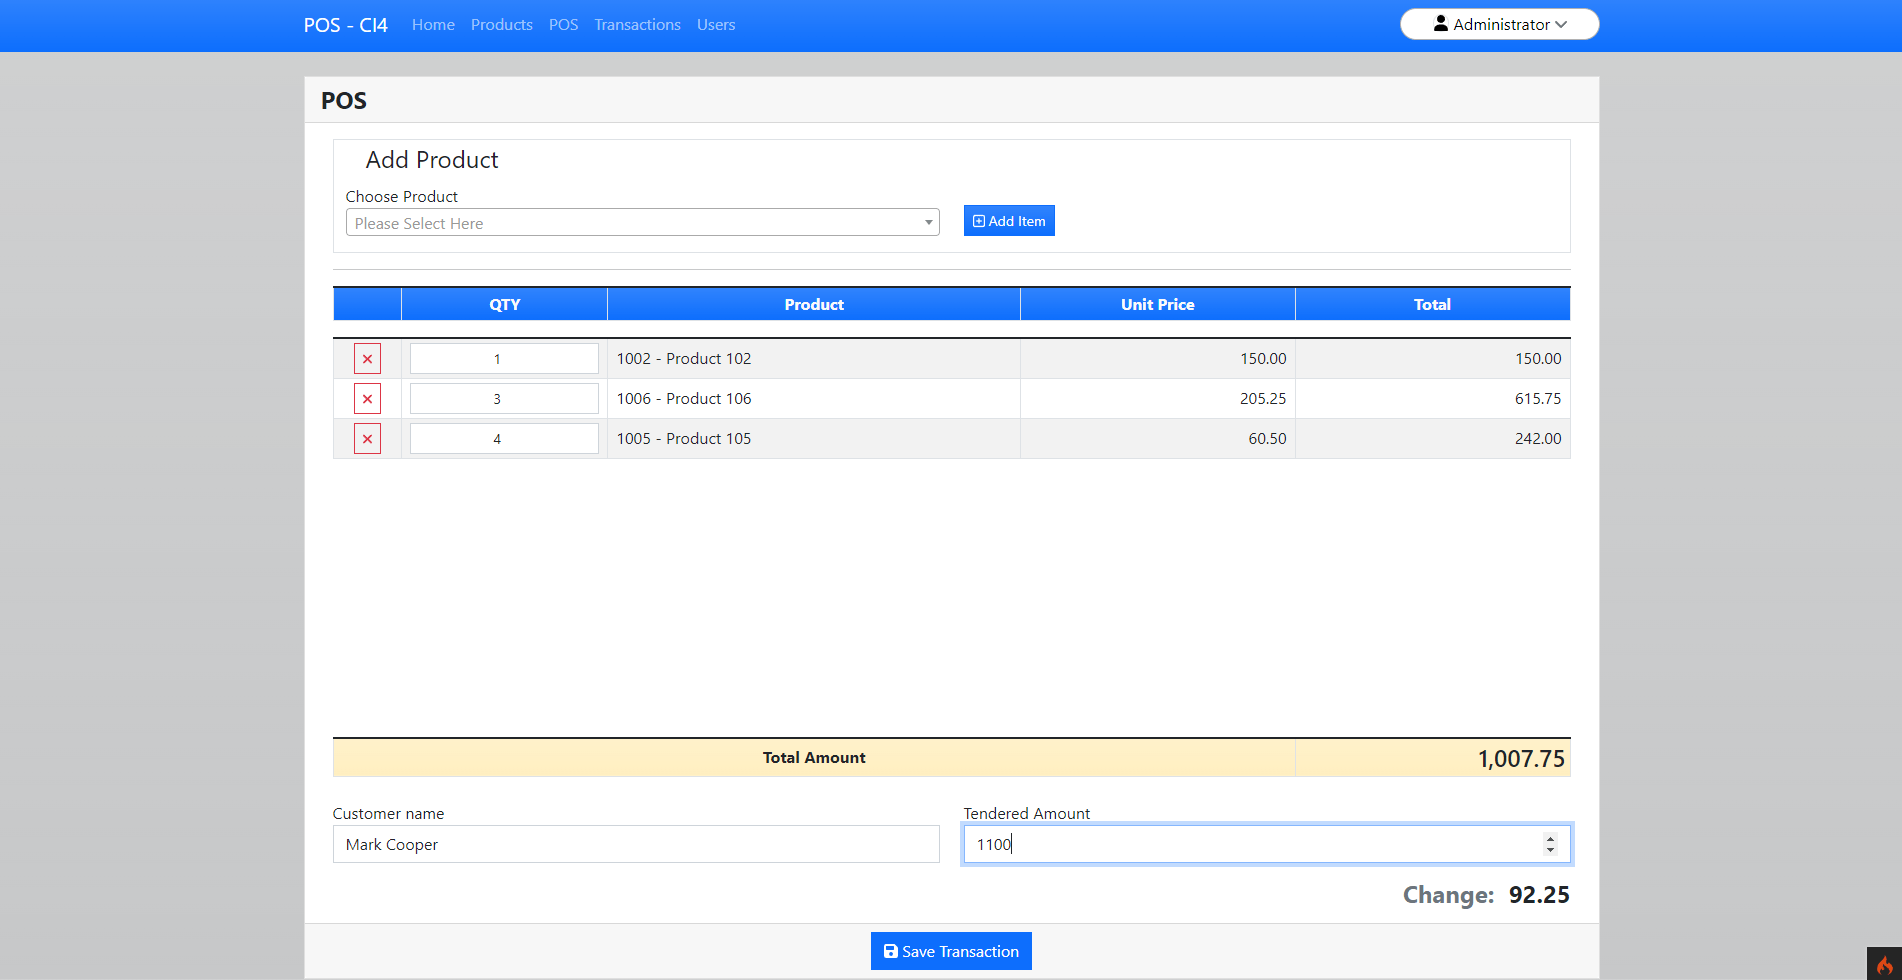The height and width of the screenshot is (980, 1902).
Task: Open the Please Select Here product list
Action: pyautogui.click(x=643, y=222)
